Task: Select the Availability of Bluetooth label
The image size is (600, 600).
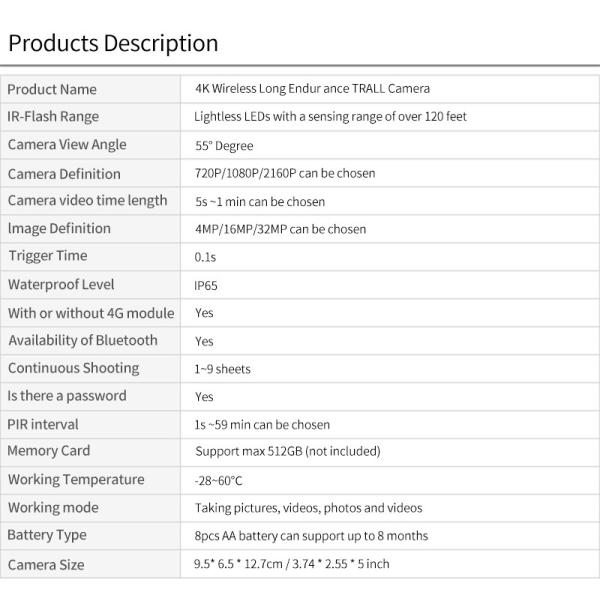Action: tap(83, 340)
